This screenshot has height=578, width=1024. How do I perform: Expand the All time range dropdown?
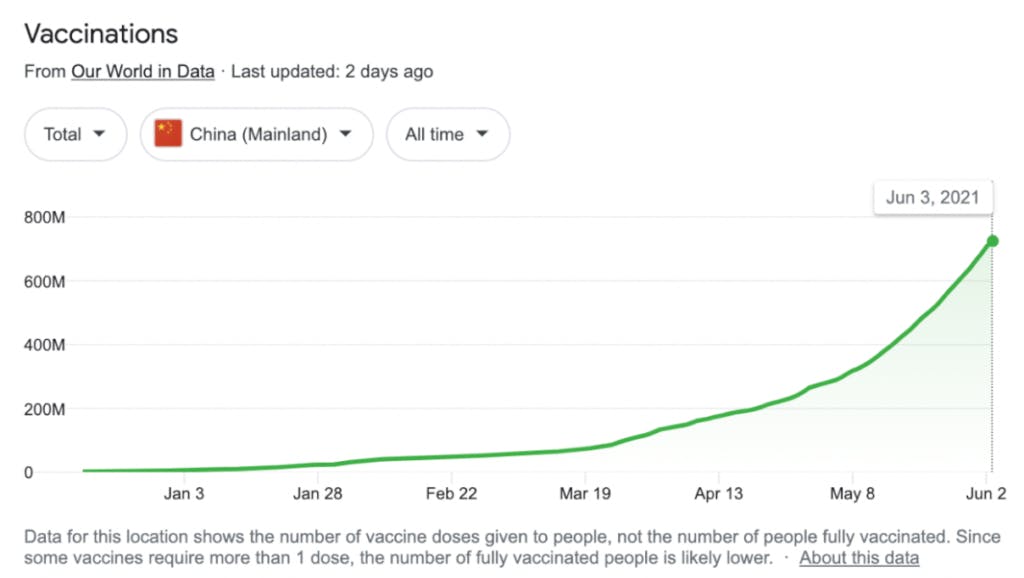coord(447,134)
